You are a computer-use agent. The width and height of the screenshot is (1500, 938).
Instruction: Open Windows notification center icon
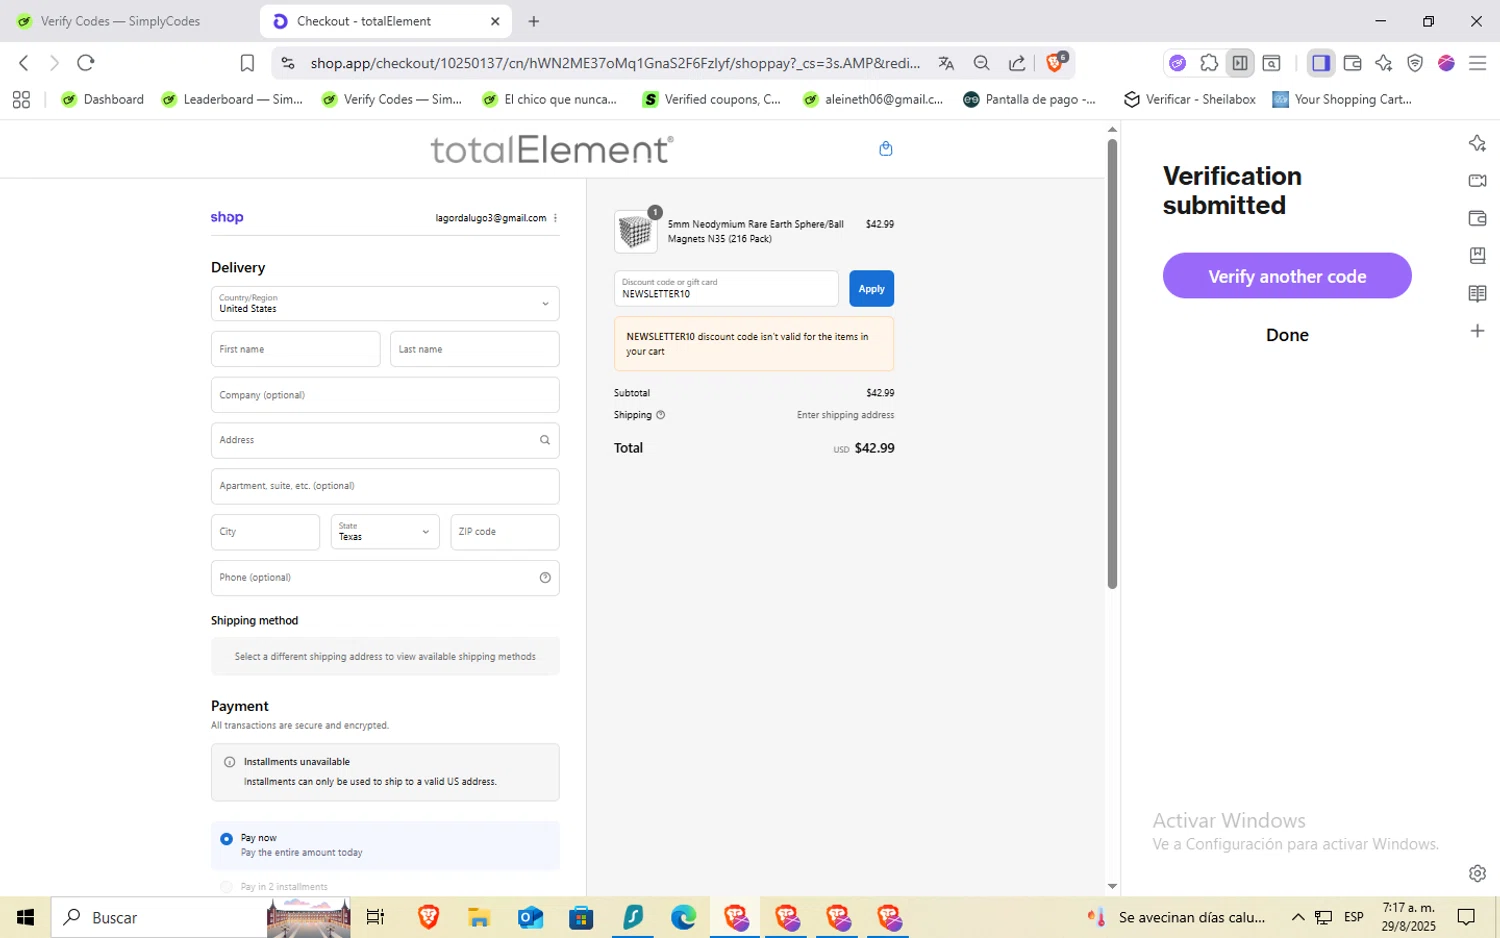1466,917
